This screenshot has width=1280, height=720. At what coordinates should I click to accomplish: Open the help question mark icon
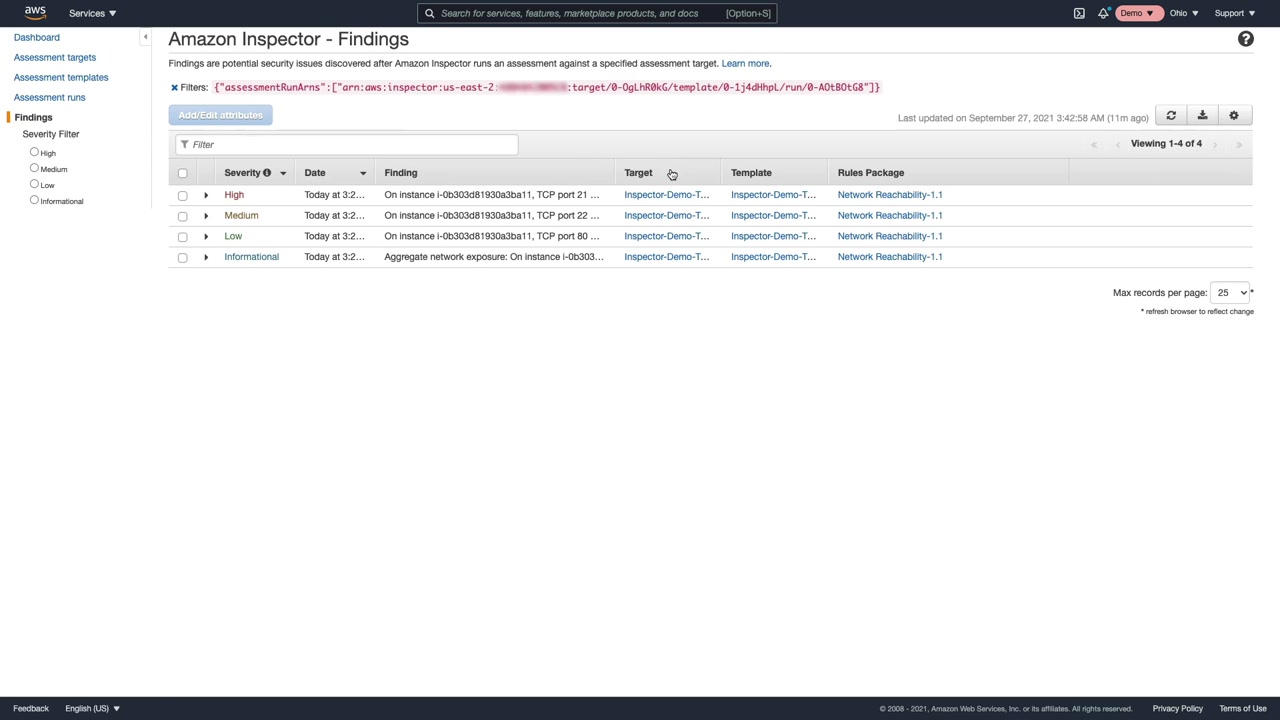coord(1245,39)
